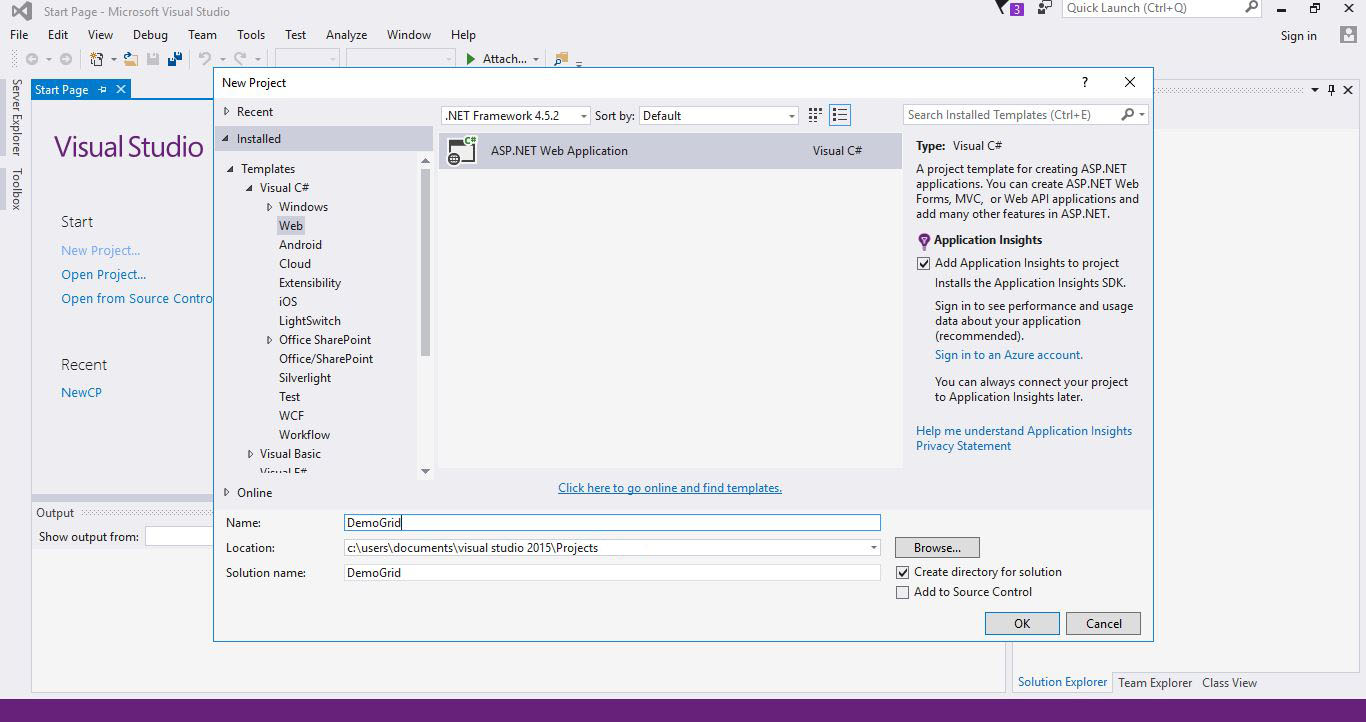Click the Undo toolbar icon

tap(205, 59)
